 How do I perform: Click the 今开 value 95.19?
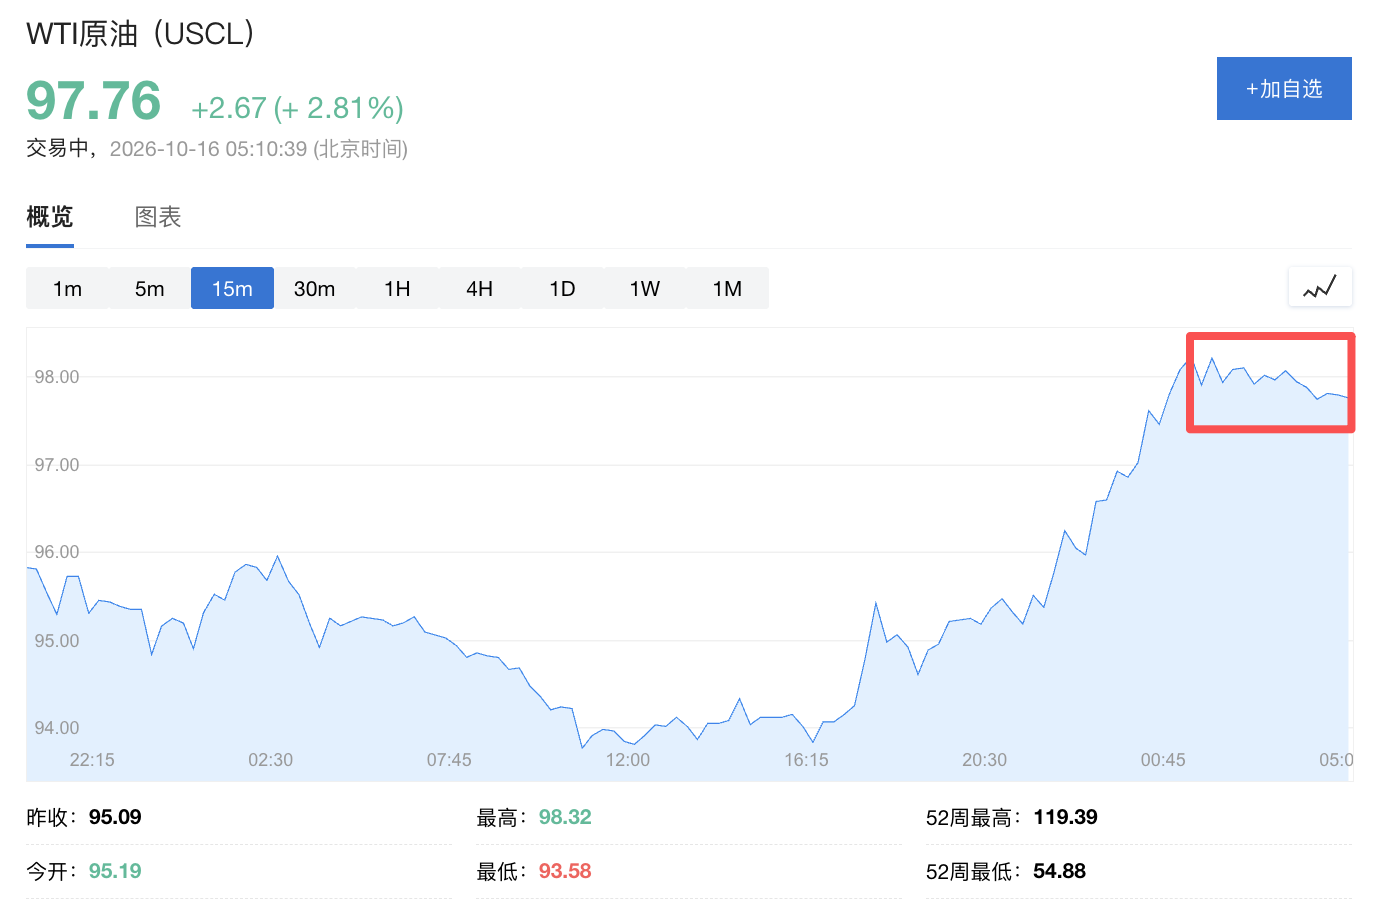(x=115, y=871)
